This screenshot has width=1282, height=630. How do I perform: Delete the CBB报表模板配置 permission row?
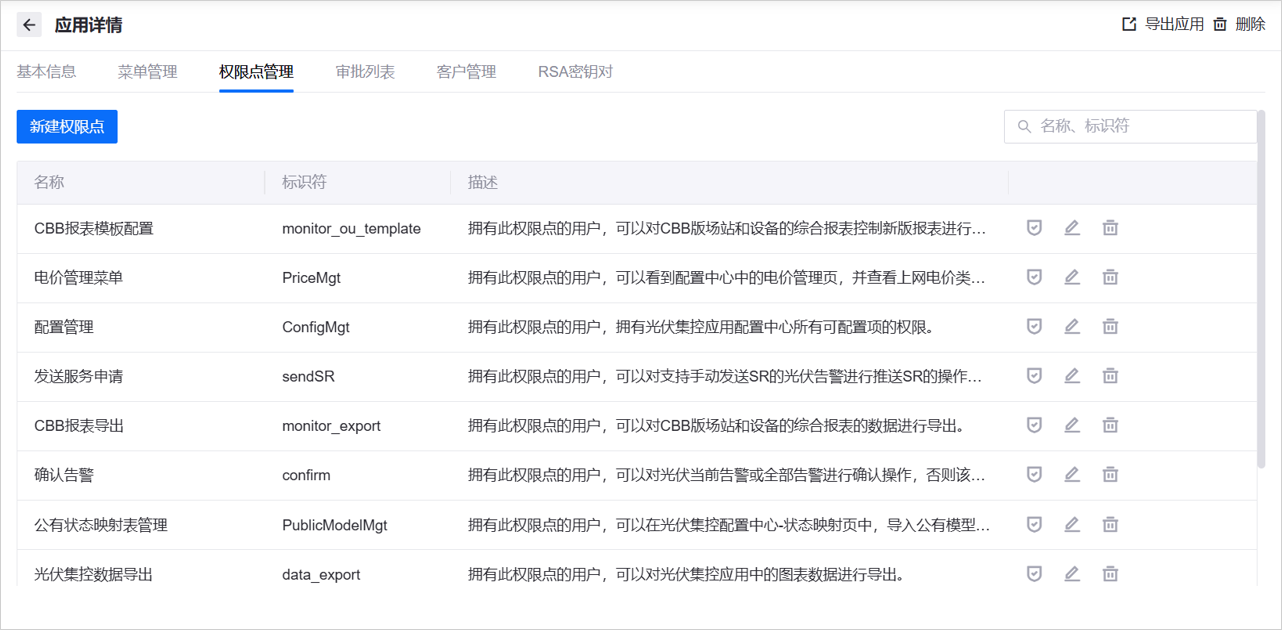click(x=1110, y=228)
